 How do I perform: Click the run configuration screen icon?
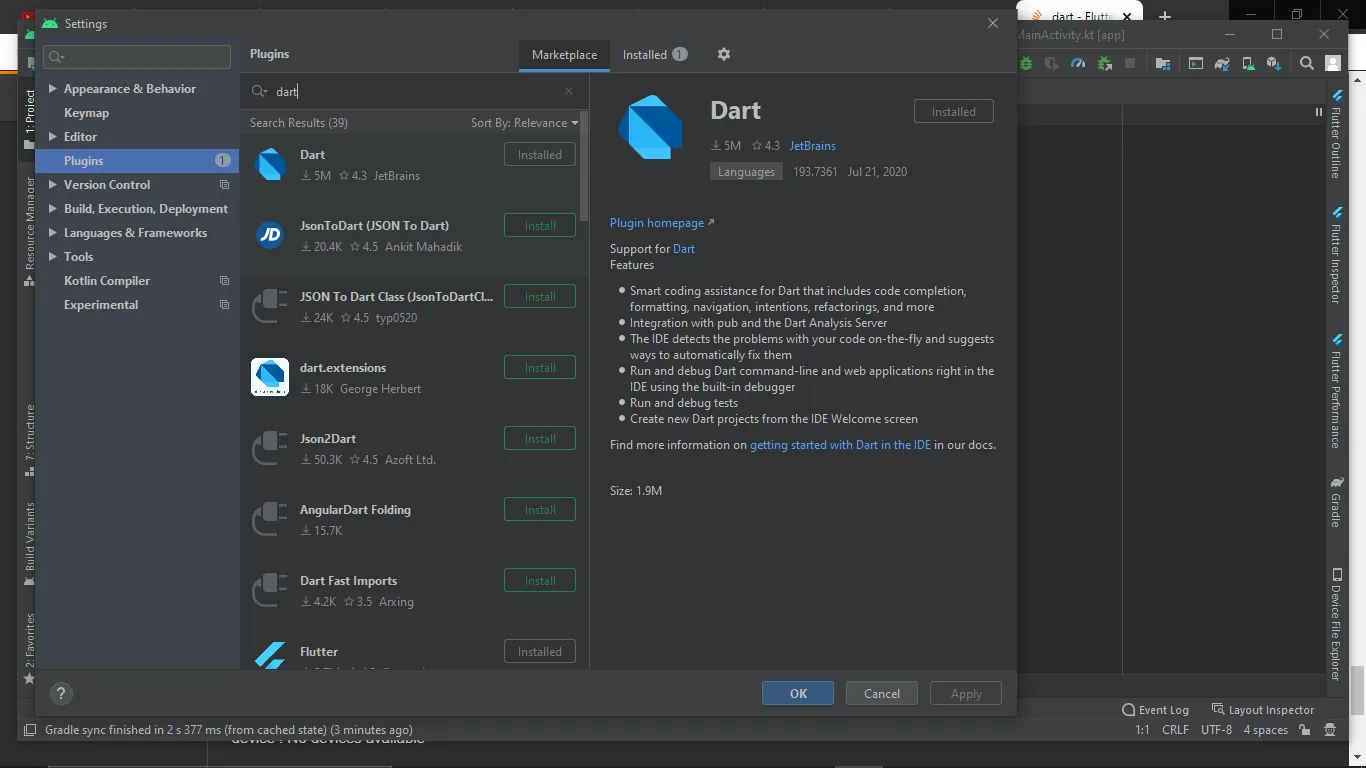tap(1195, 63)
